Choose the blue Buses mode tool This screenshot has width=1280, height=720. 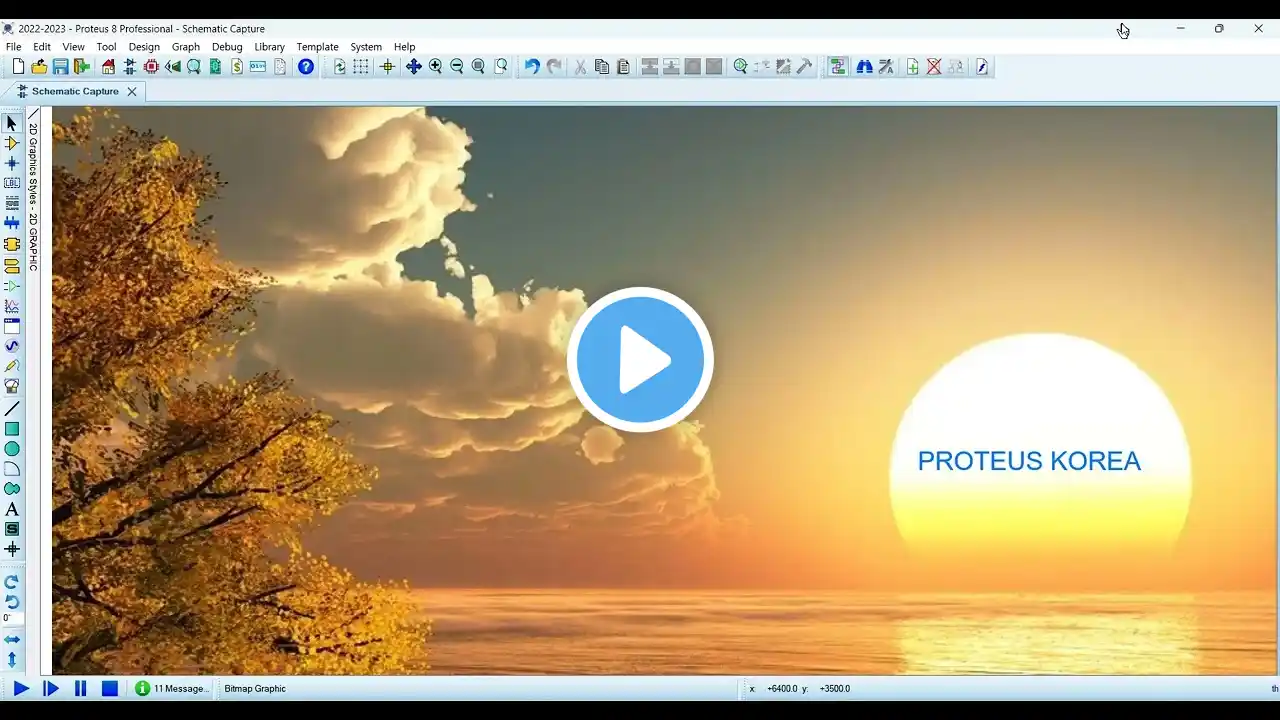[12, 224]
